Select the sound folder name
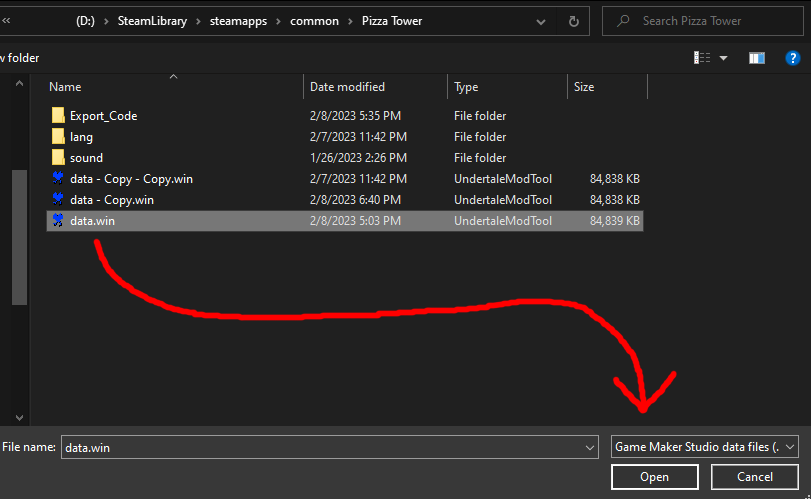Image resolution: width=811 pixels, height=499 pixels. click(86, 158)
